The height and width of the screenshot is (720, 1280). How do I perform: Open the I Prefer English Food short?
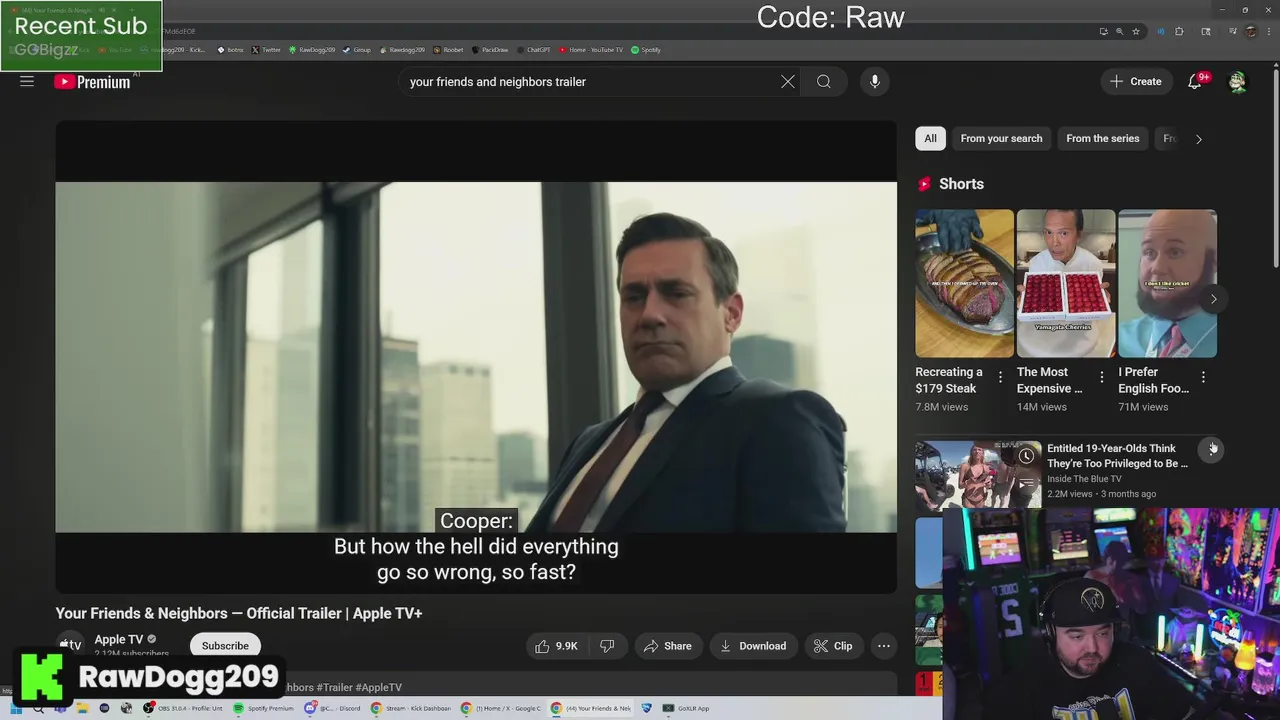click(x=1167, y=283)
